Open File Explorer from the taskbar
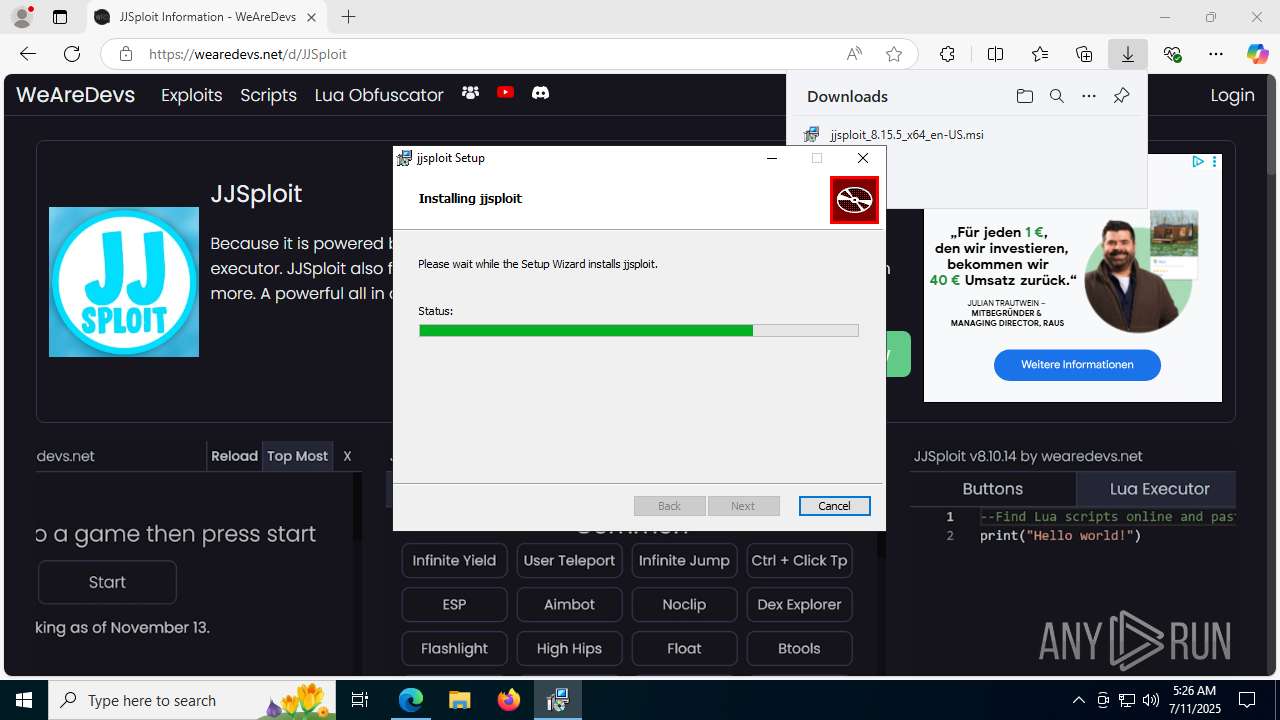Image resolution: width=1280 pixels, height=720 pixels. (x=459, y=700)
